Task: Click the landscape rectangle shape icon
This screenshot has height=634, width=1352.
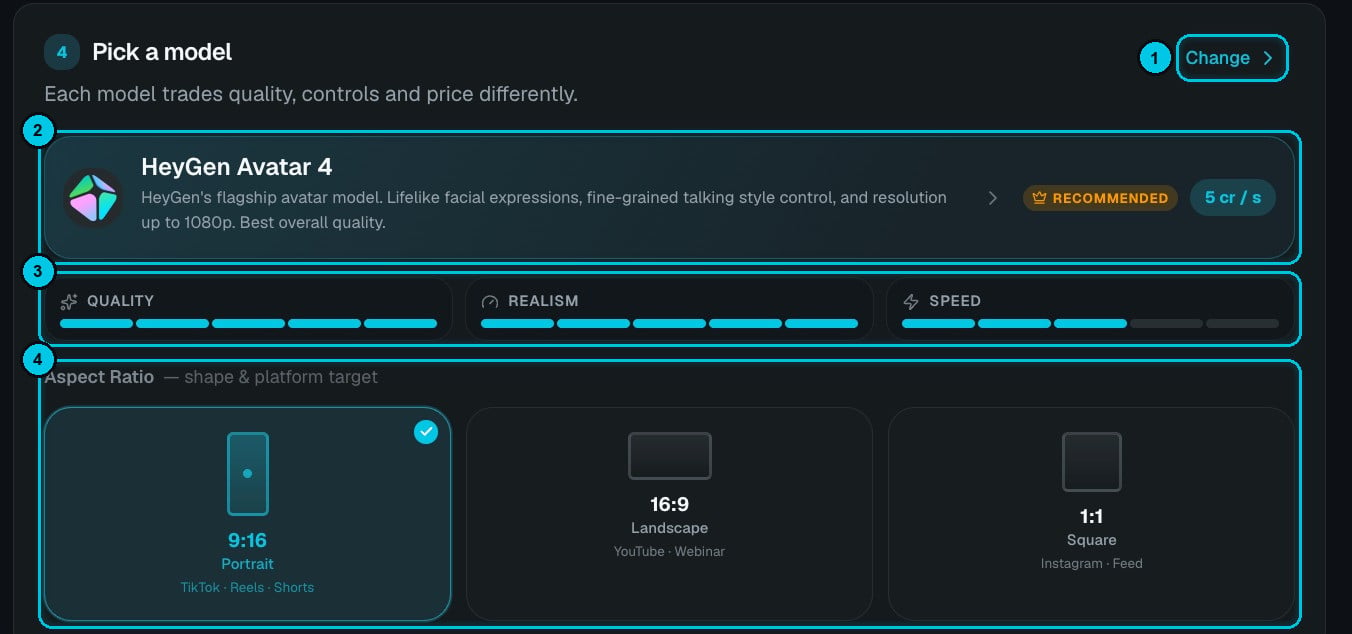Action: tap(670, 456)
